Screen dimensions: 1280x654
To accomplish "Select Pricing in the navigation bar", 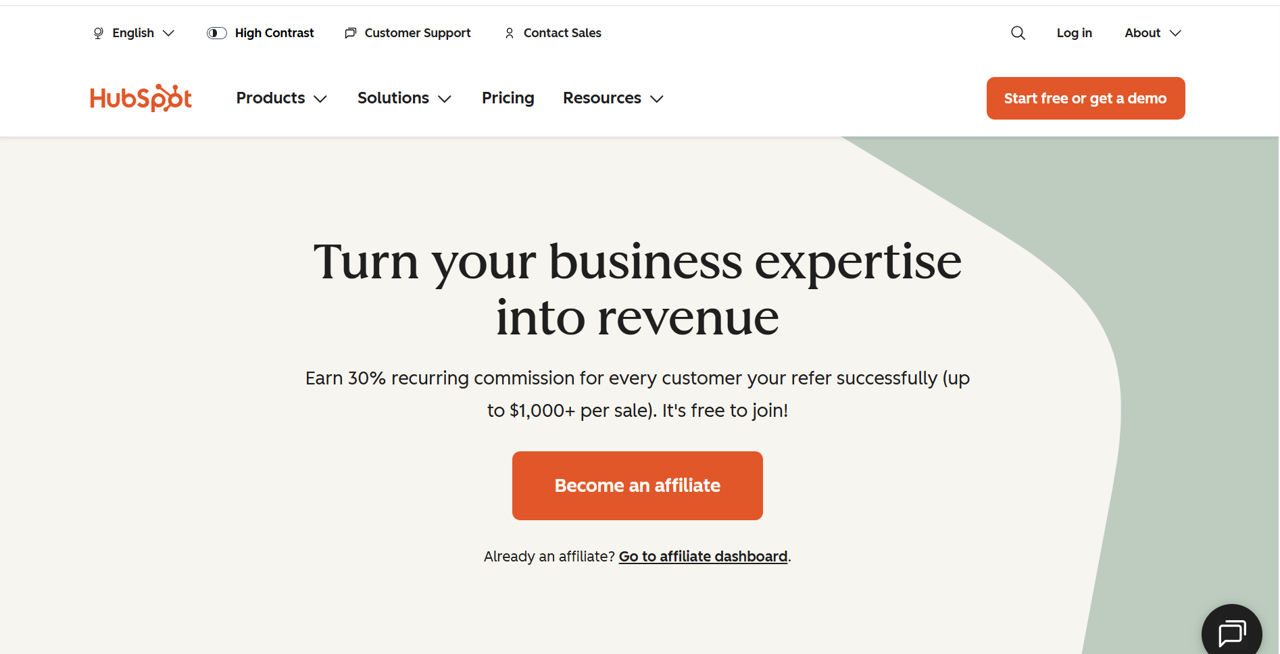I will [x=507, y=98].
